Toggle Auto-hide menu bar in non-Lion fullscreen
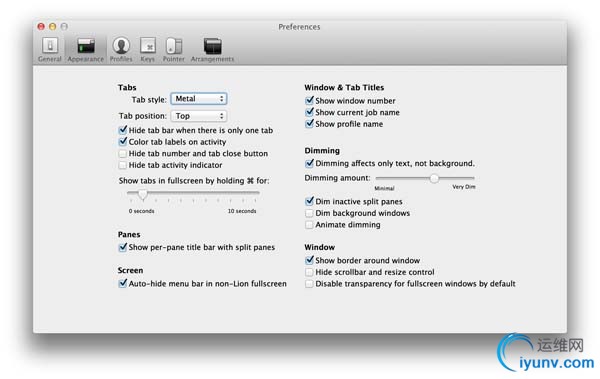The height and width of the screenshot is (379, 600). [123, 284]
